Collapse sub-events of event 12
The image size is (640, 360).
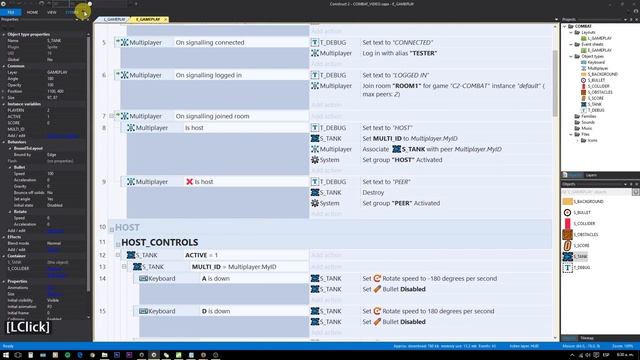coord(118,255)
